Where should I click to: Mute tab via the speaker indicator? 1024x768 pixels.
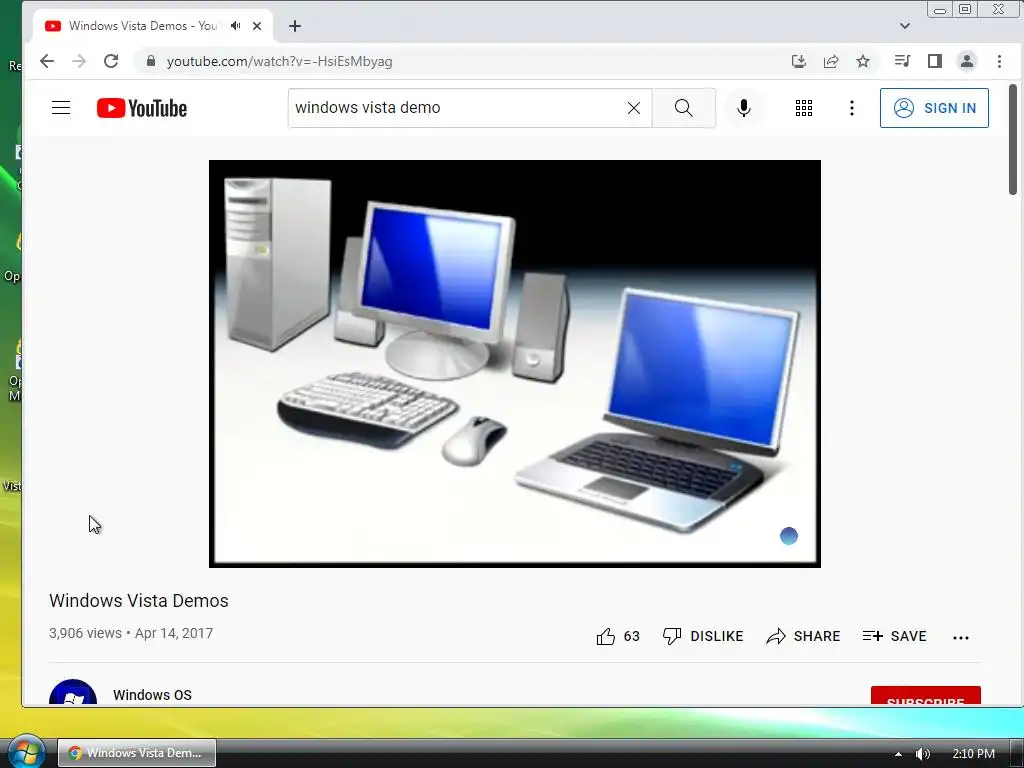(236, 25)
